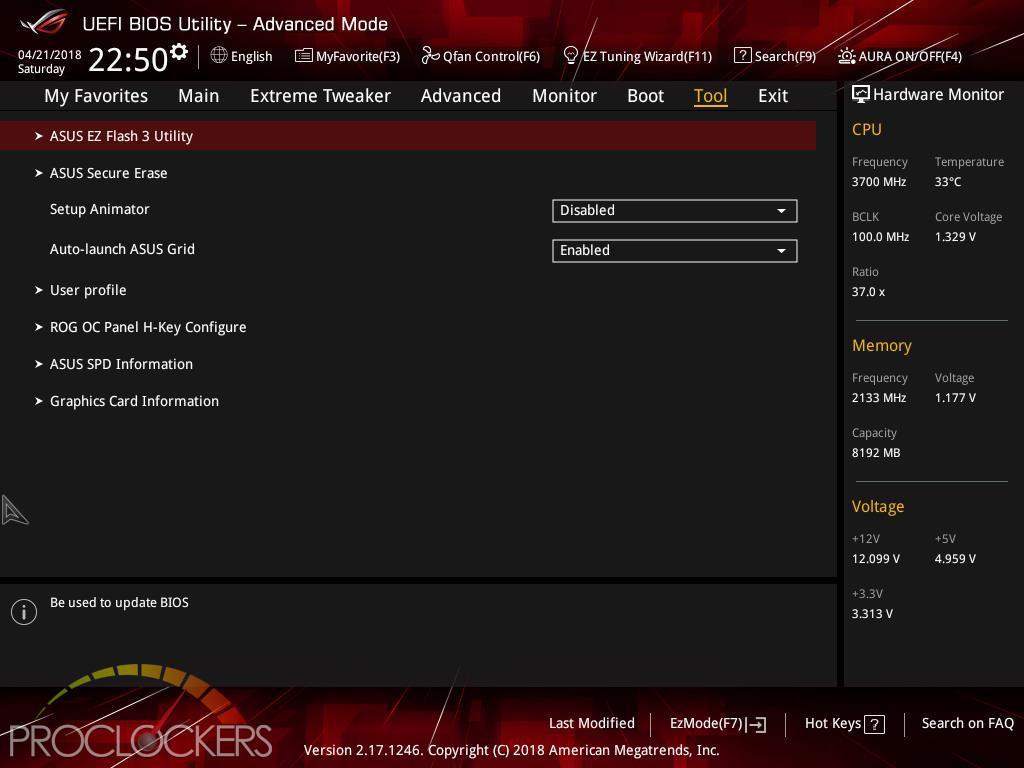Click CPU temperature value 33°C
This screenshot has width=1024, height=768.
click(948, 182)
